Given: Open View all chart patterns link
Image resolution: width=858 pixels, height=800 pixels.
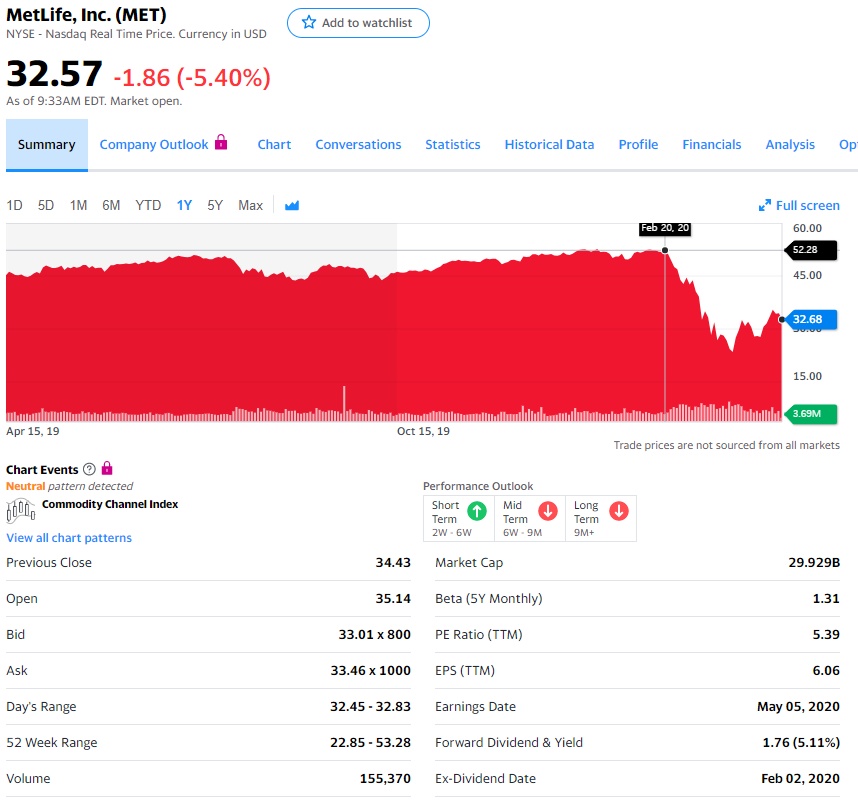Looking at the screenshot, I should click(69, 538).
